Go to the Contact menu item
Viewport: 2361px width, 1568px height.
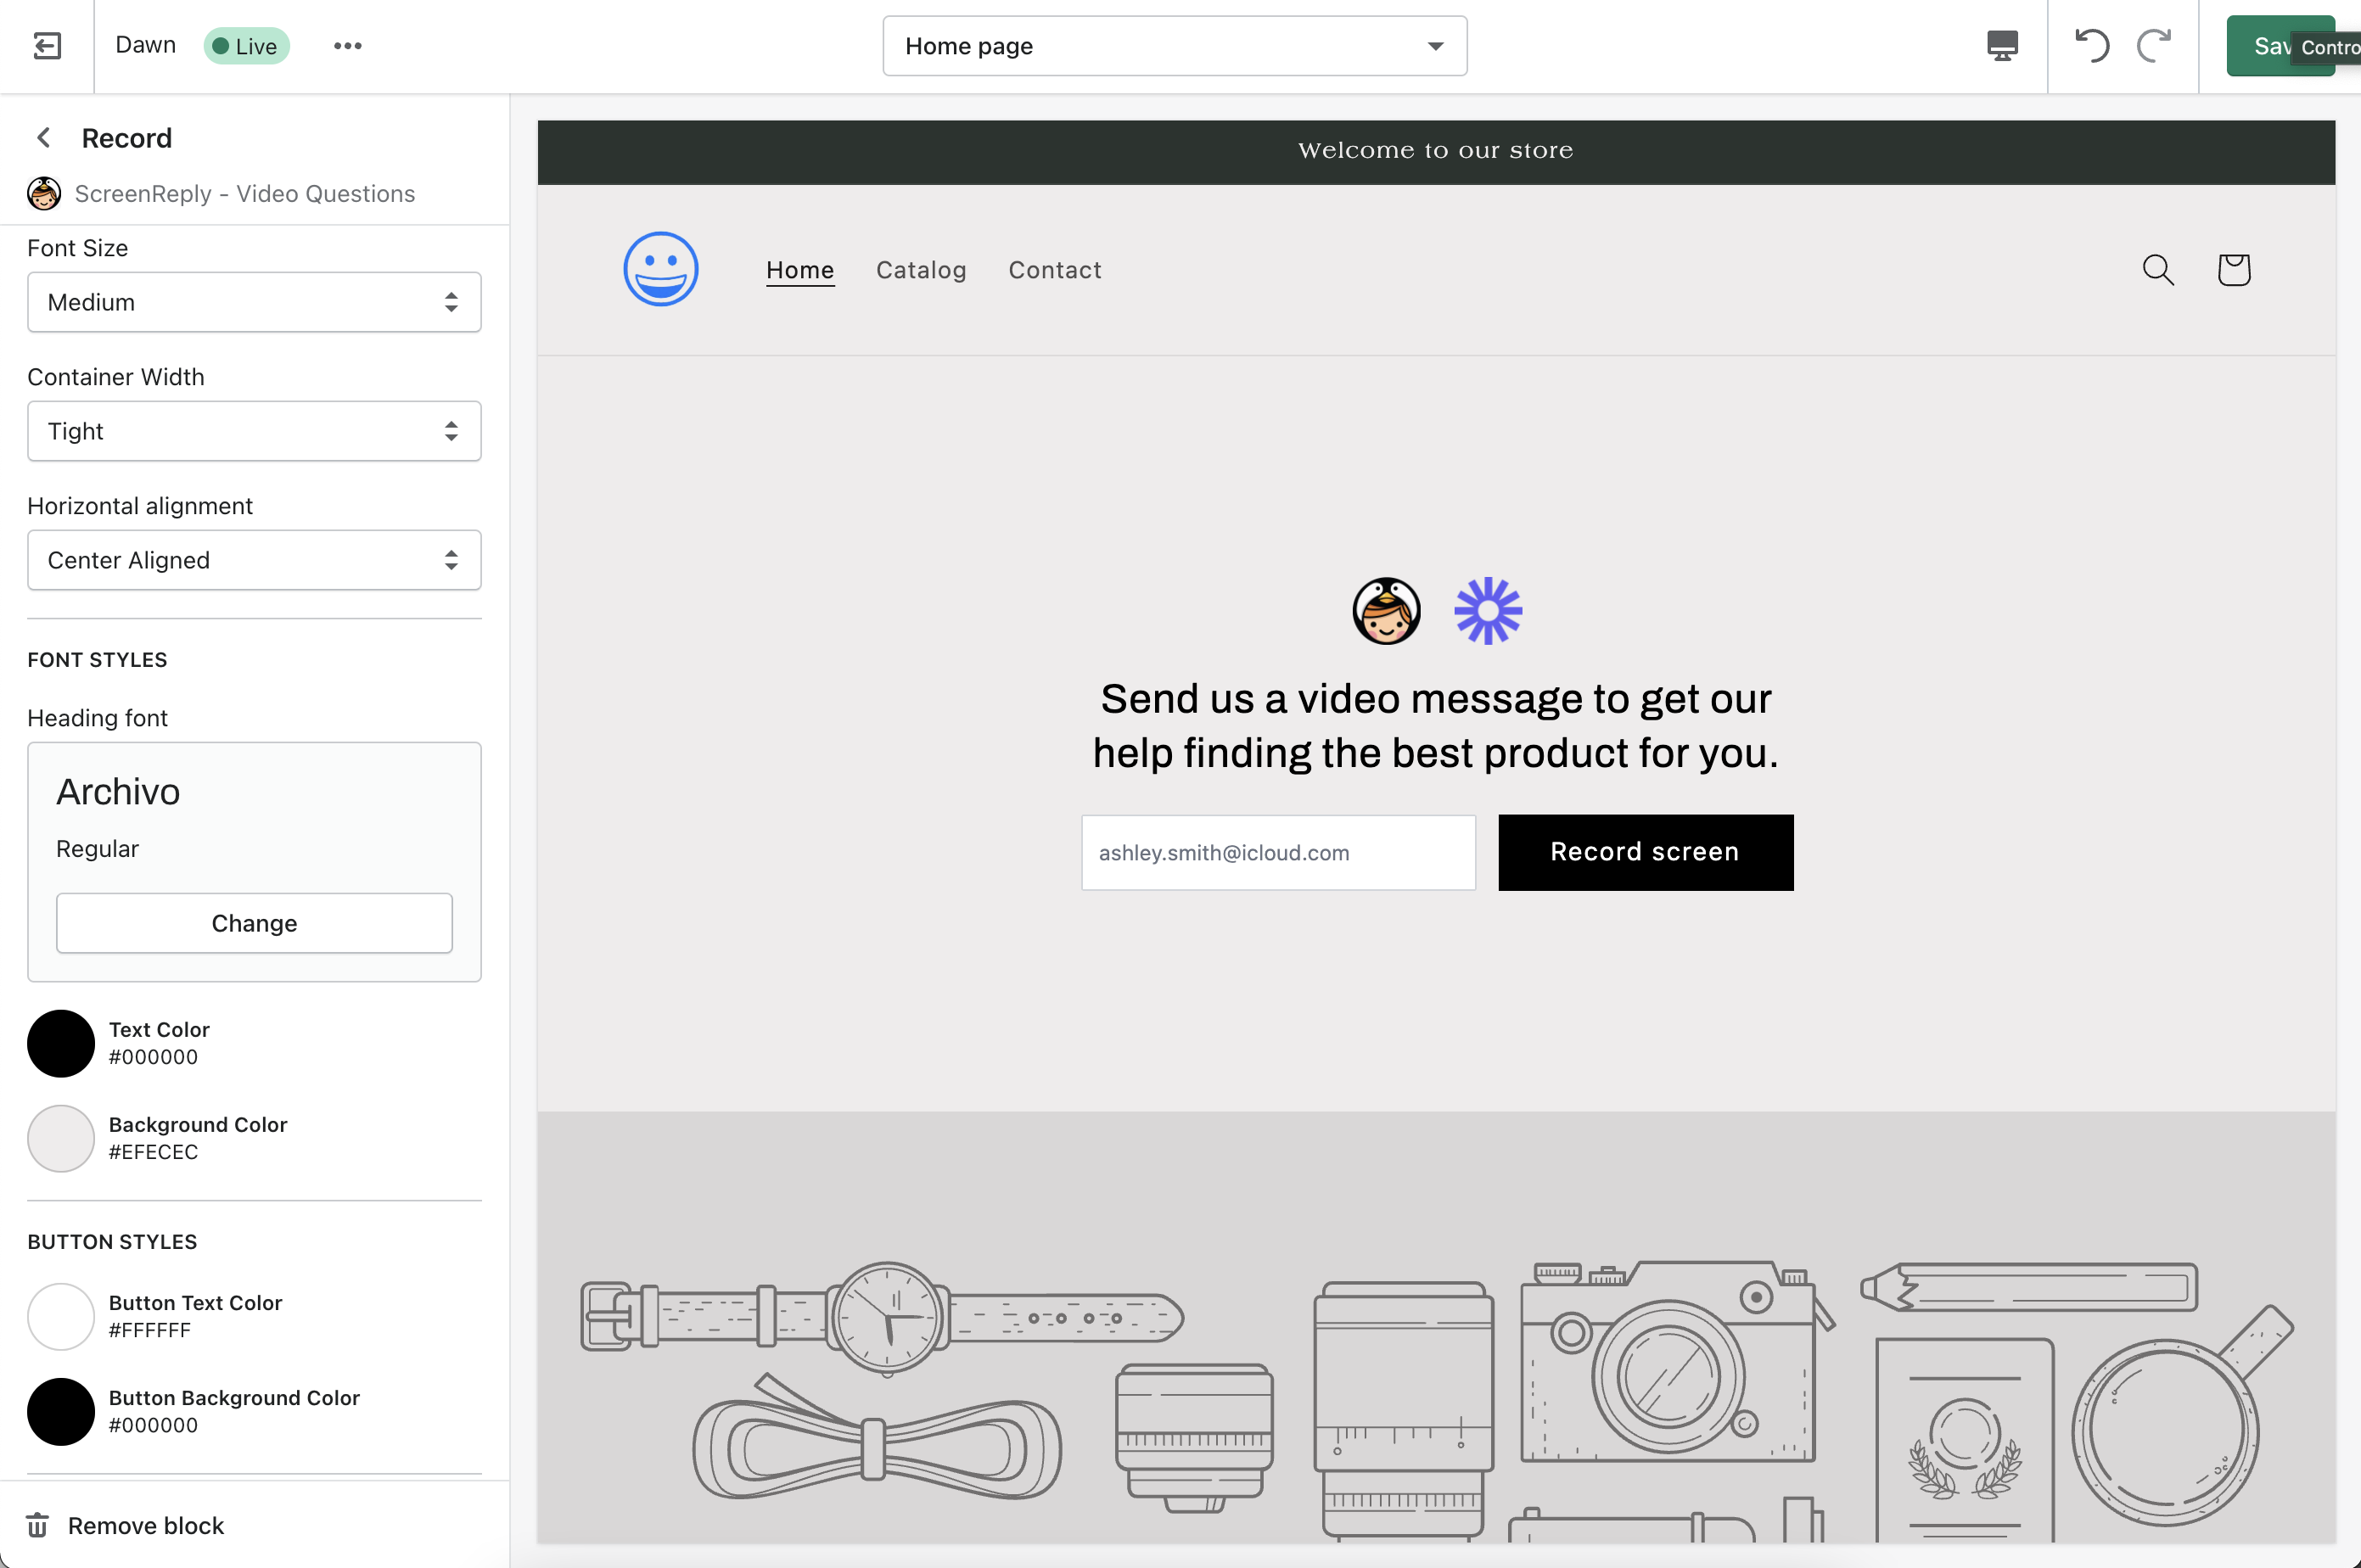point(1054,270)
